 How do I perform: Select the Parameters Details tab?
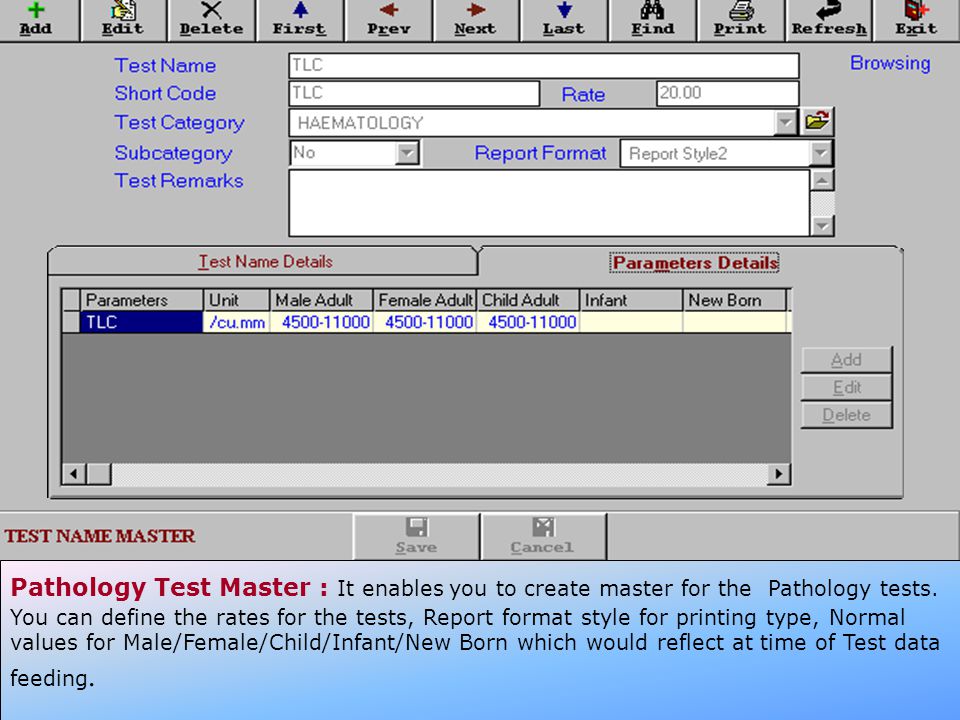[x=695, y=263]
